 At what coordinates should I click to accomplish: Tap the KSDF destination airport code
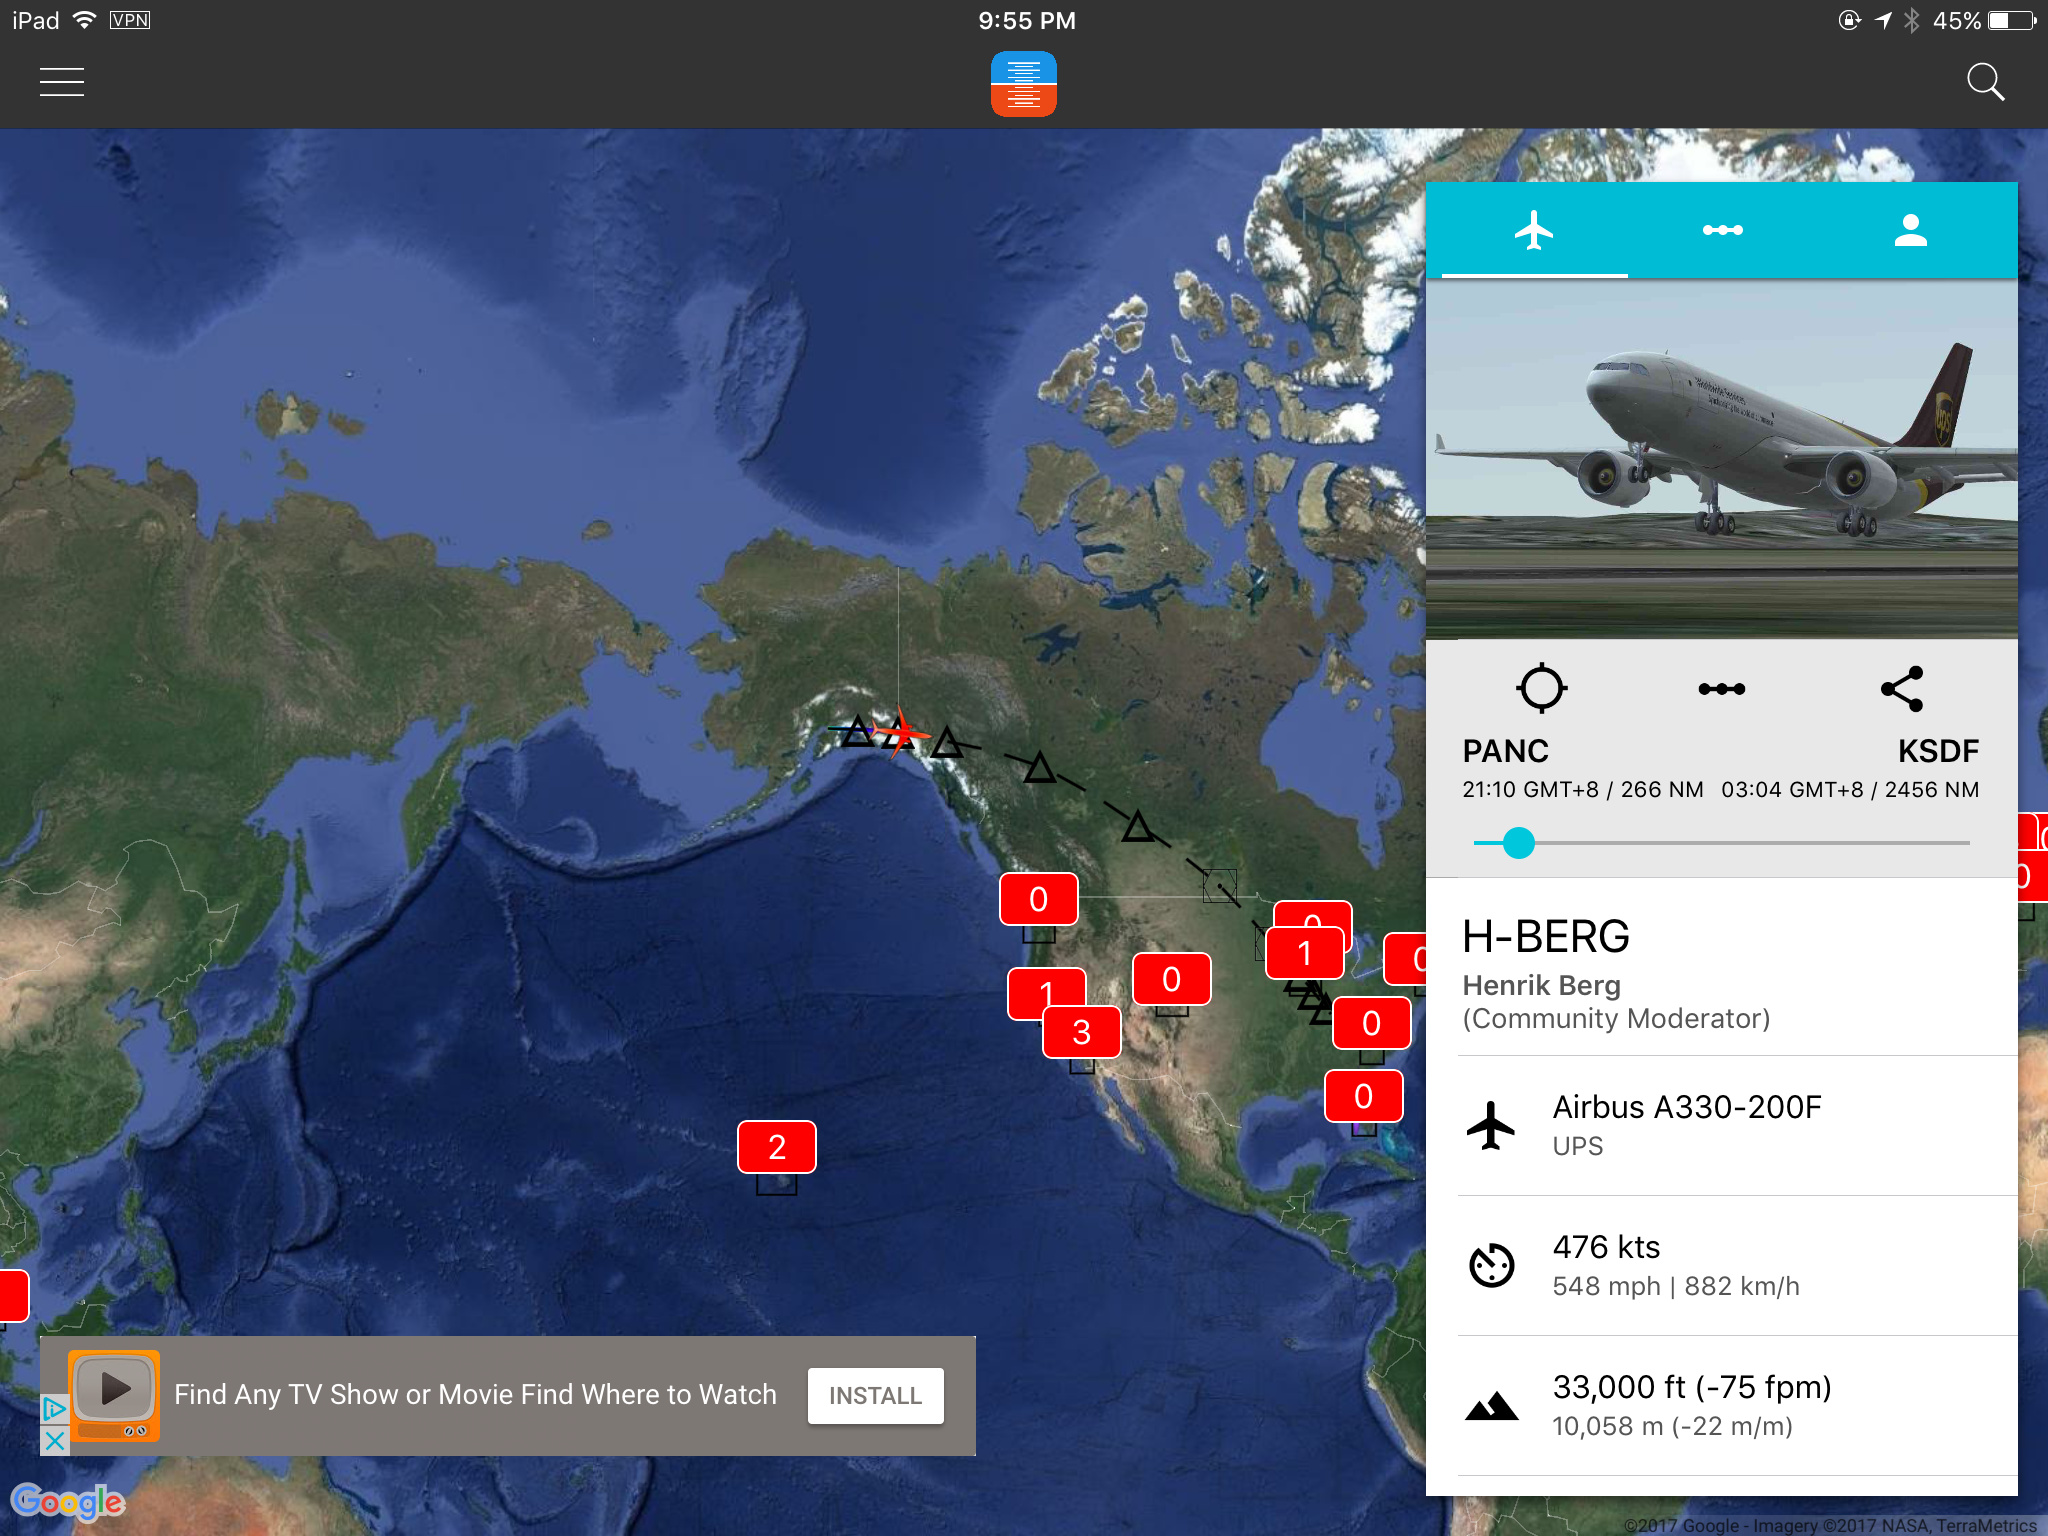pos(1937,750)
